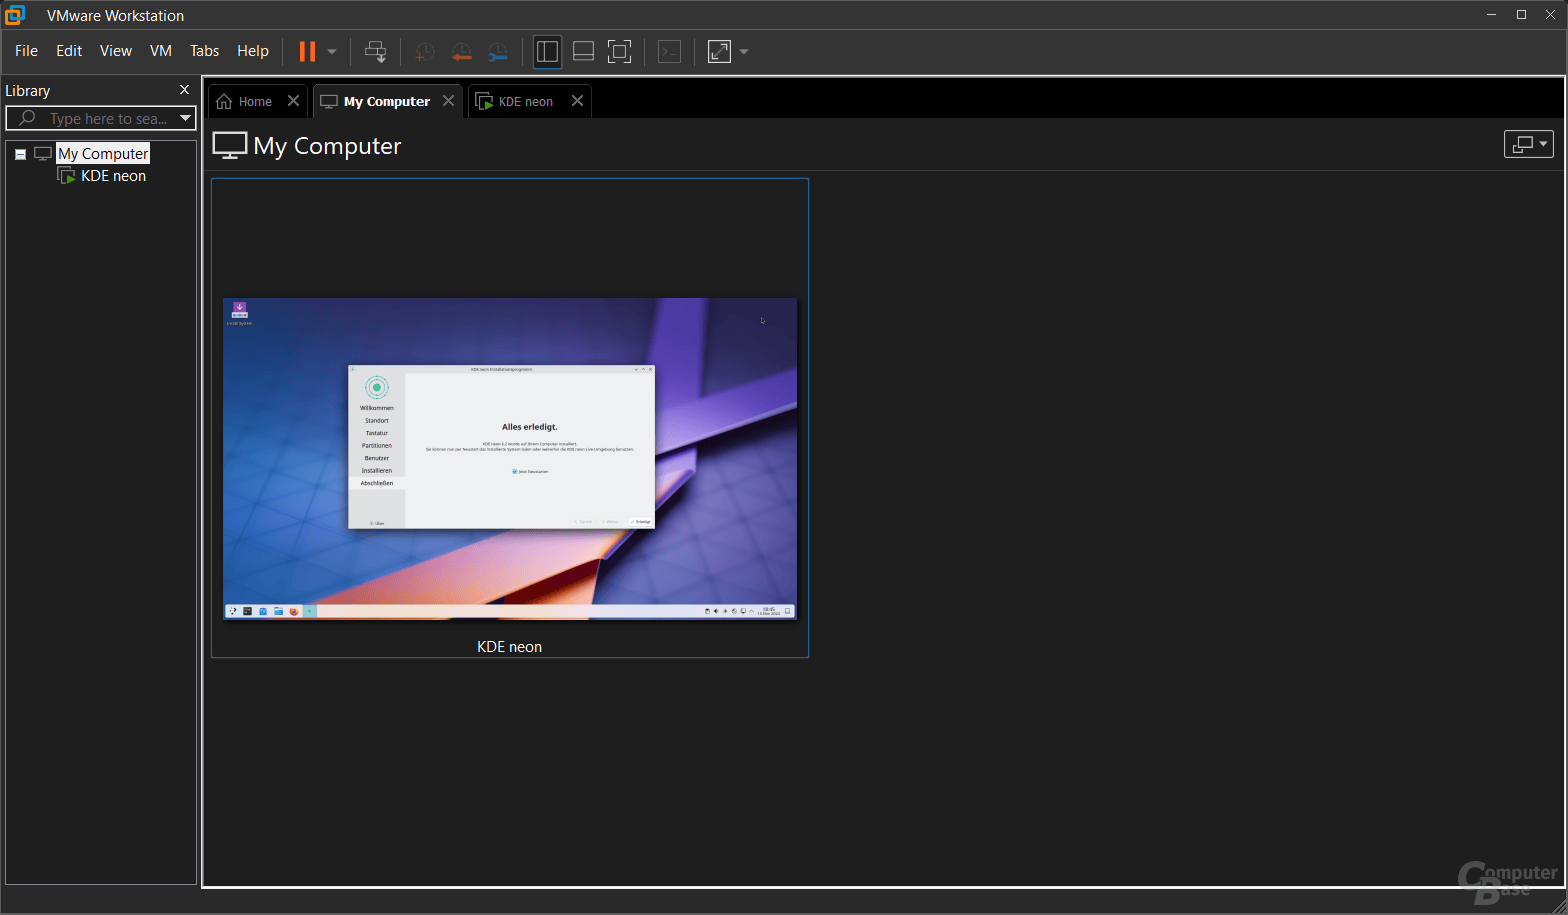Open the library search filter dropdown
Image resolution: width=1568 pixels, height=915 pixels.
tap(186, 118)
